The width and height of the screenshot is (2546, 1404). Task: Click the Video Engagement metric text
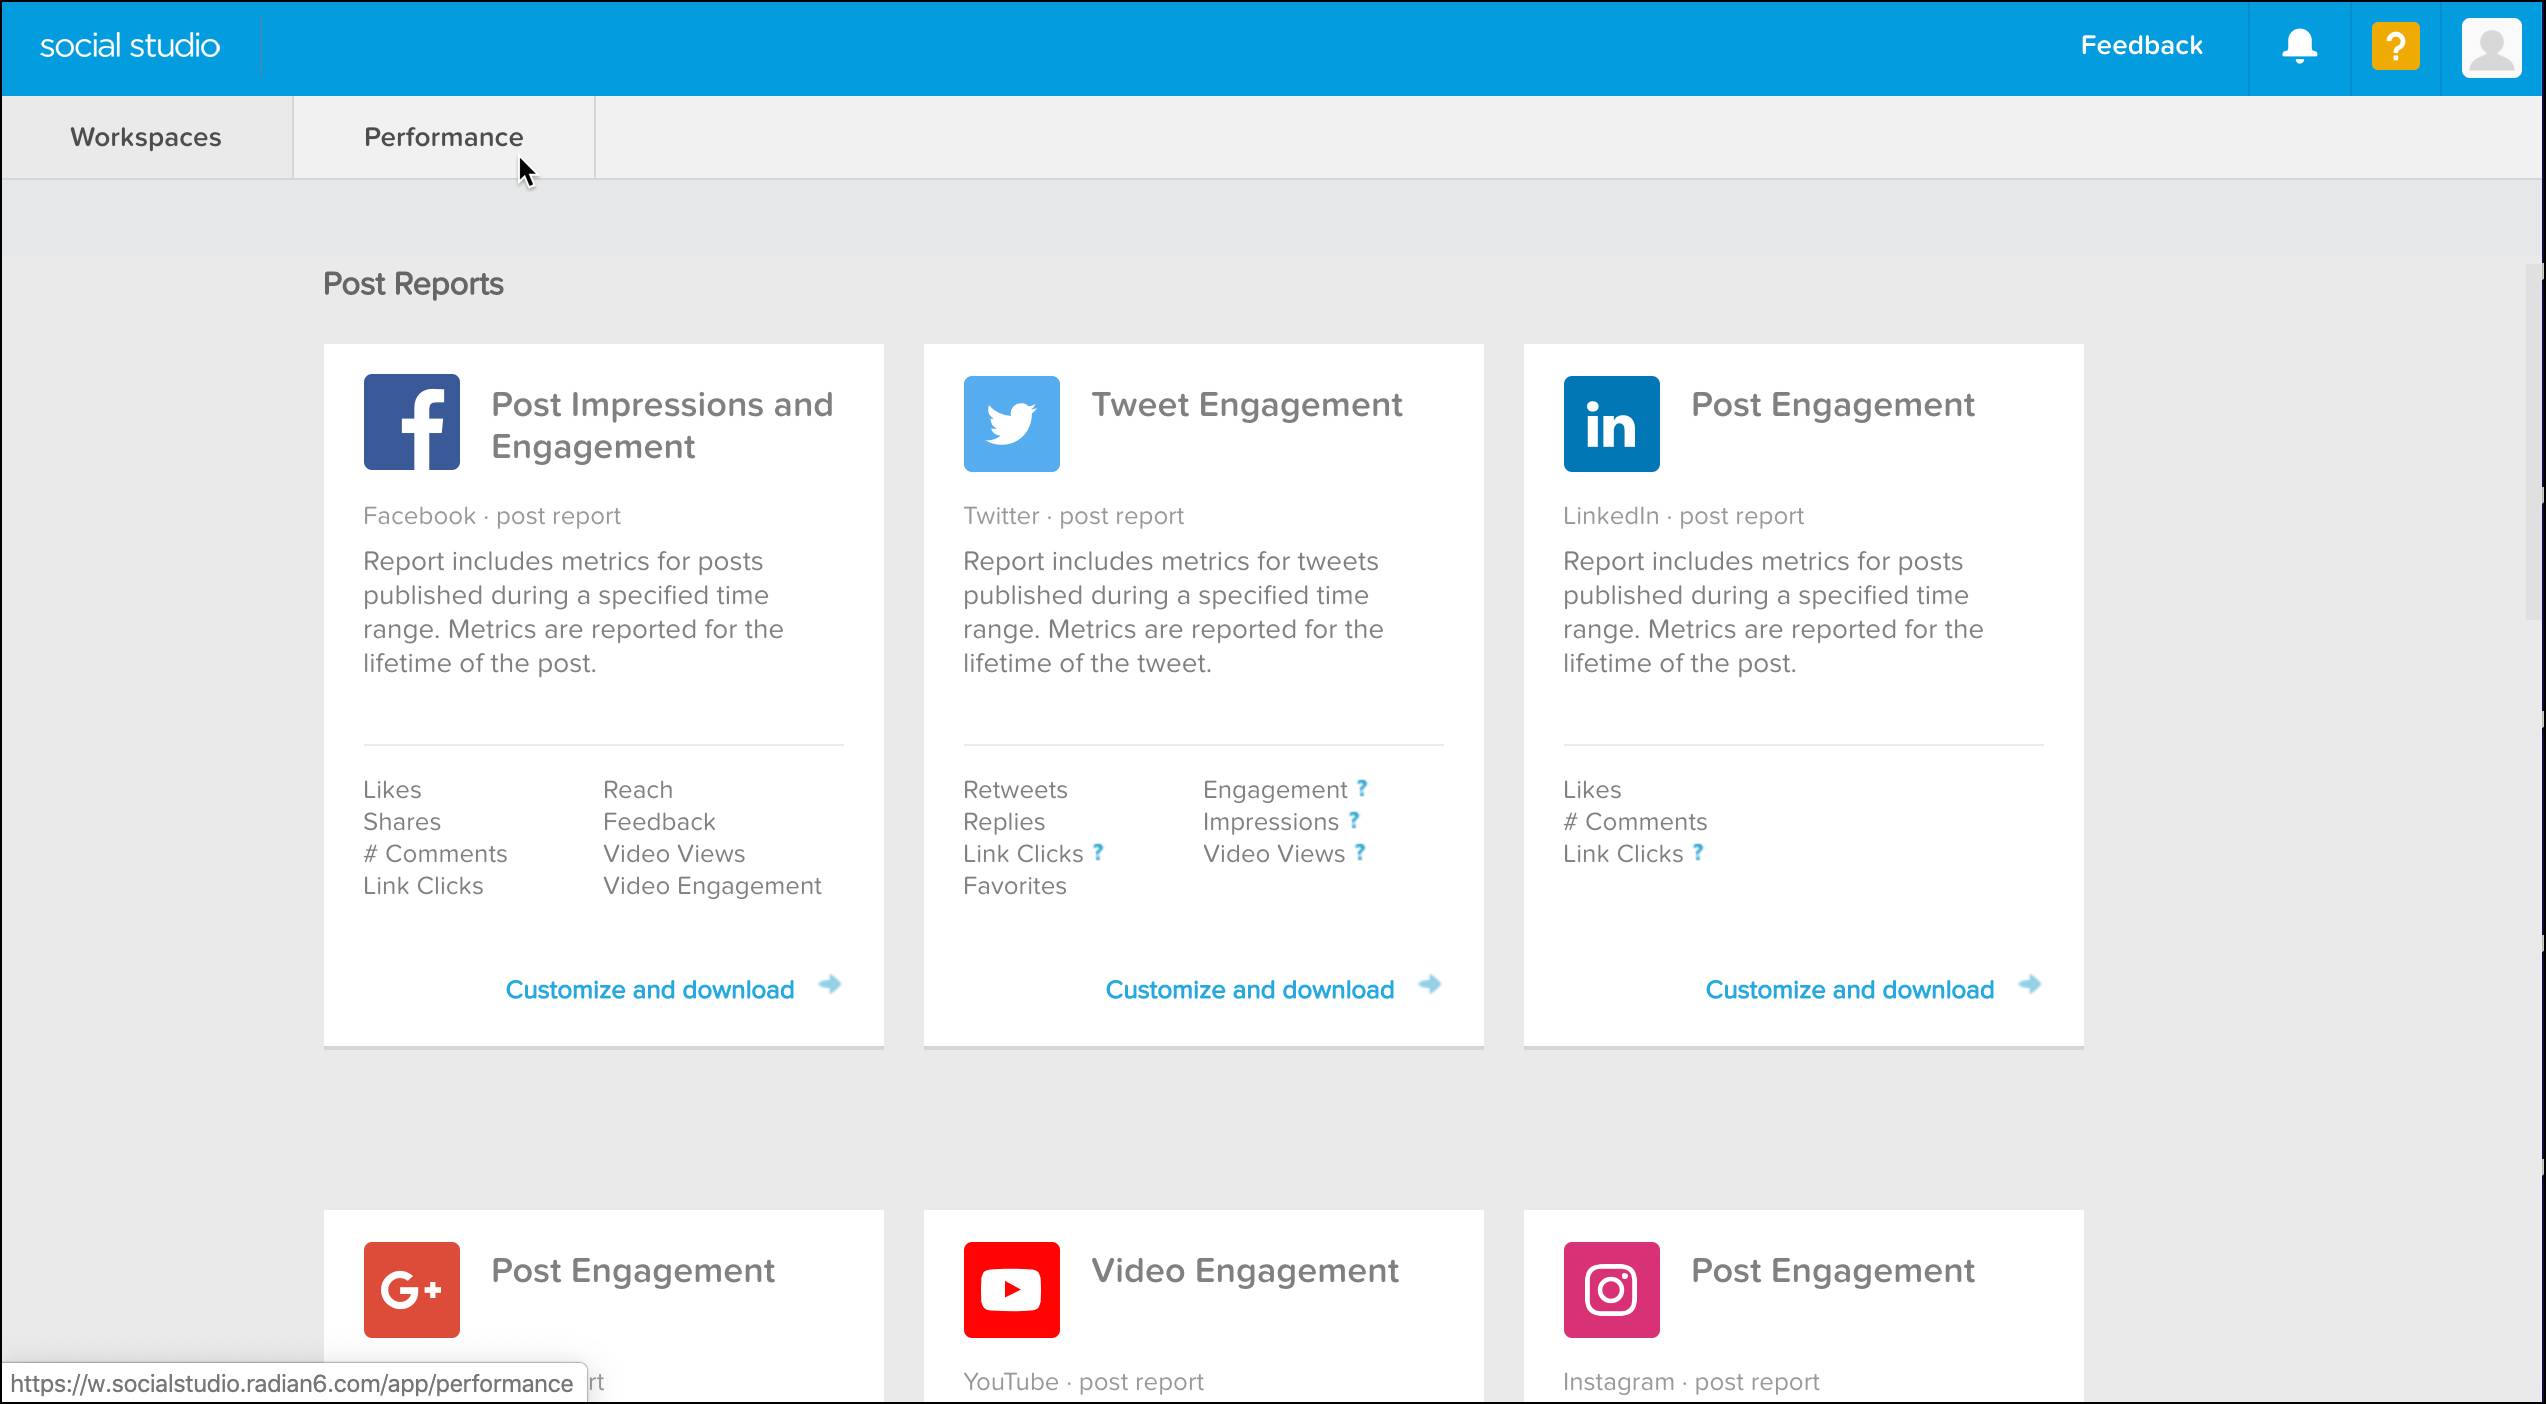712,886
